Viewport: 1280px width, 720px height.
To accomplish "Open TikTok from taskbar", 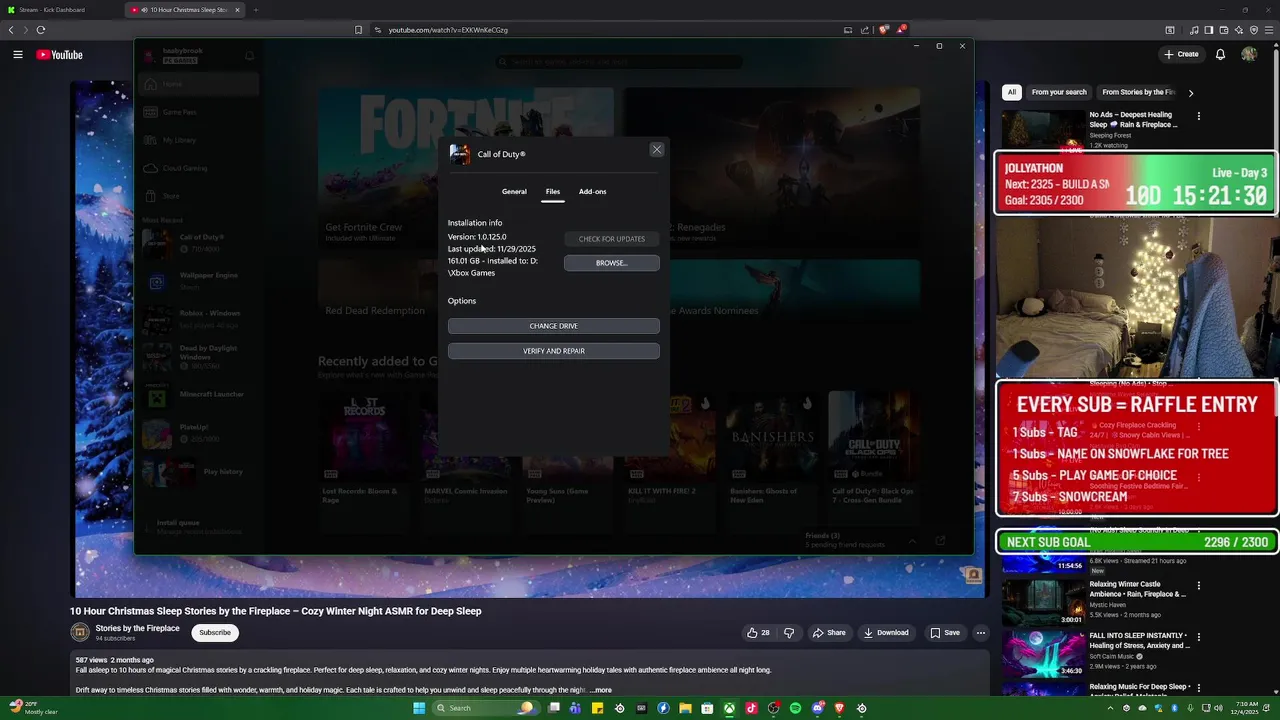I will pyautogui.click(x=751, y=708).
